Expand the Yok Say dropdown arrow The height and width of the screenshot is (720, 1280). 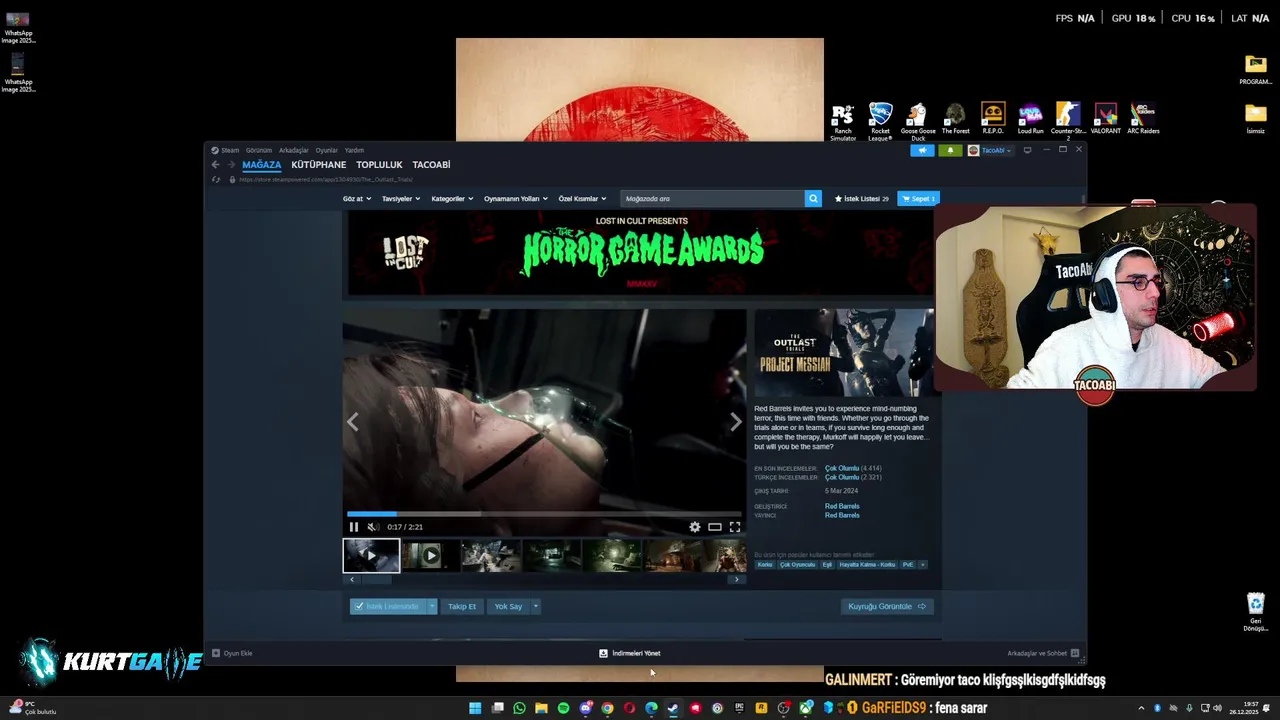coord(535,606)
